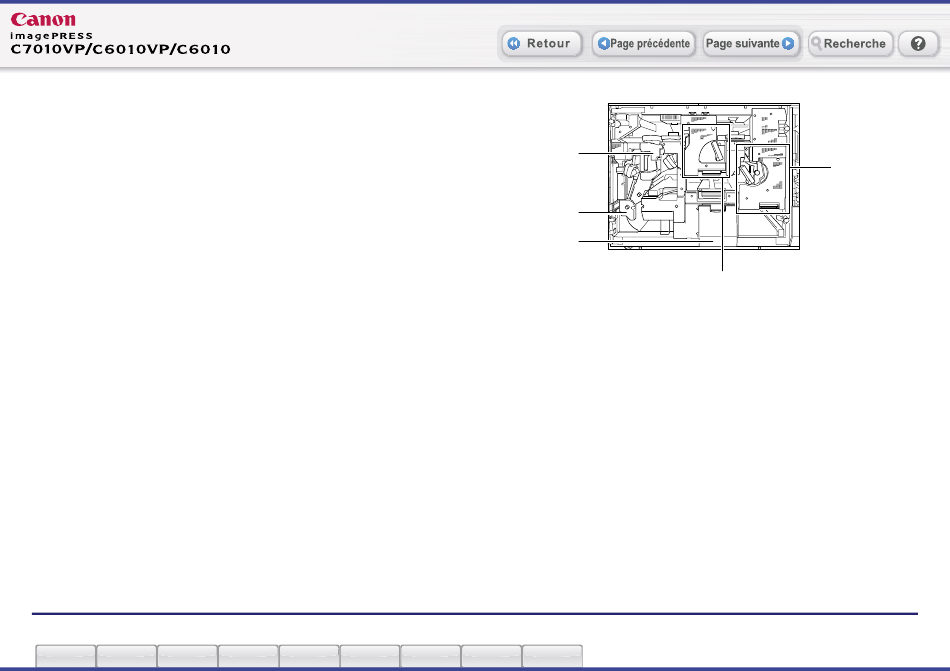Image resolution: width=950 pixels, height=671 pixels.
Task: Select the seventh blank bottom tab
Action: pos(431,656)
